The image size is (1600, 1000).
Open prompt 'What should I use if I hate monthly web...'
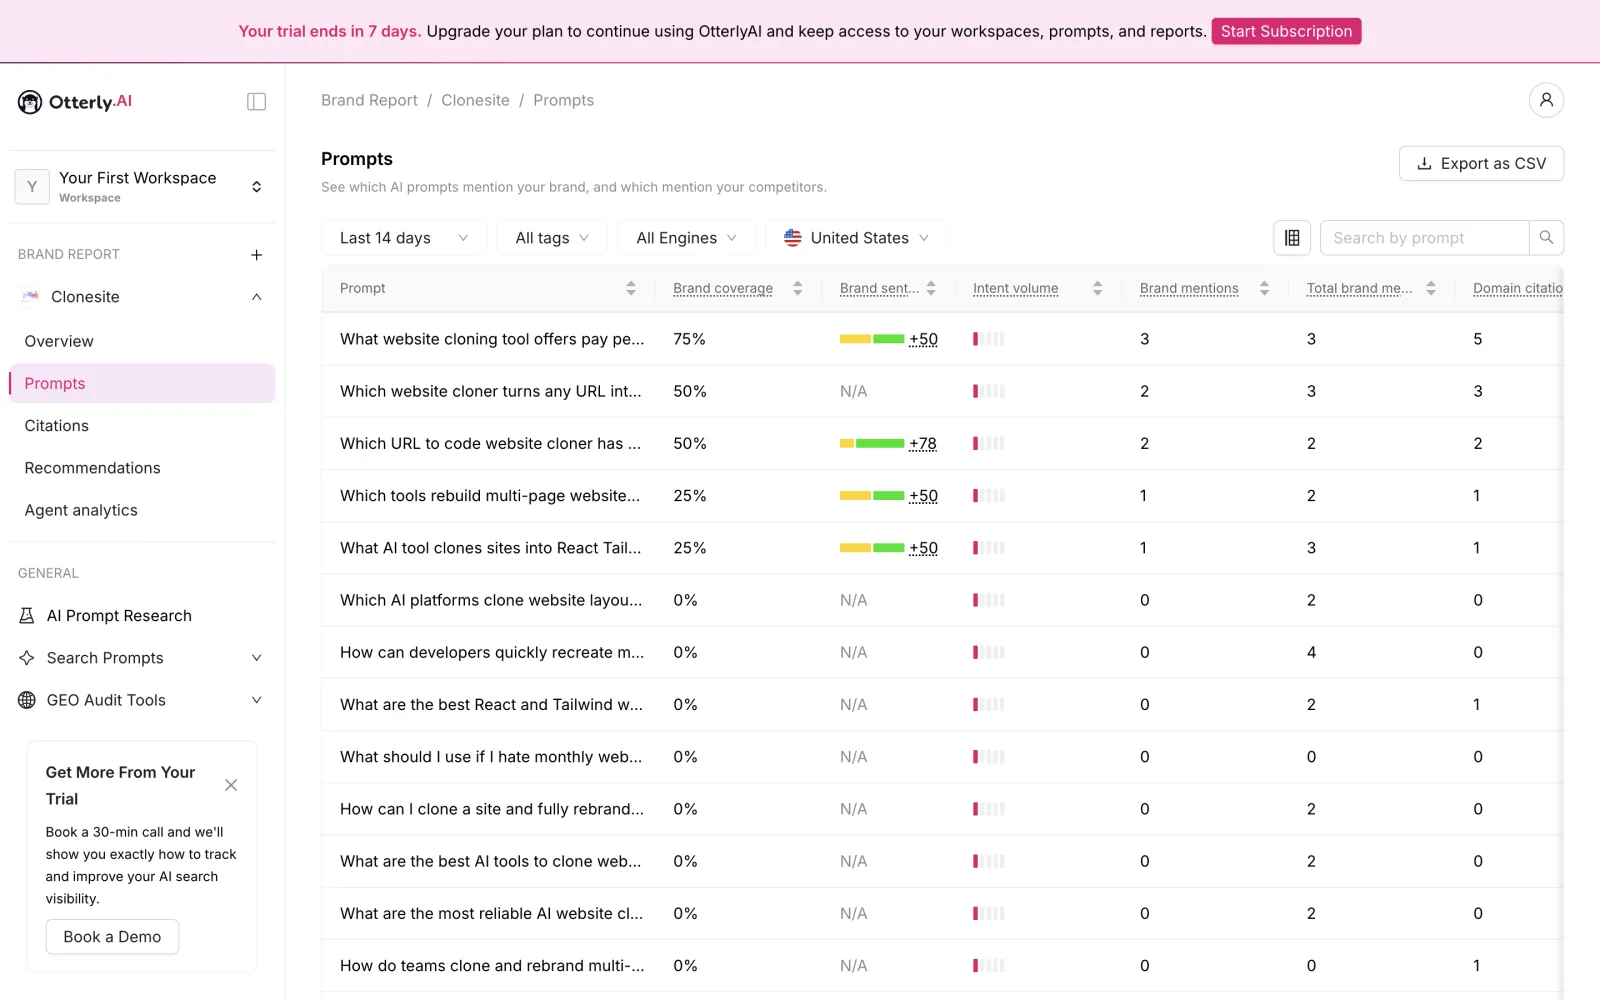pos(491,757)
